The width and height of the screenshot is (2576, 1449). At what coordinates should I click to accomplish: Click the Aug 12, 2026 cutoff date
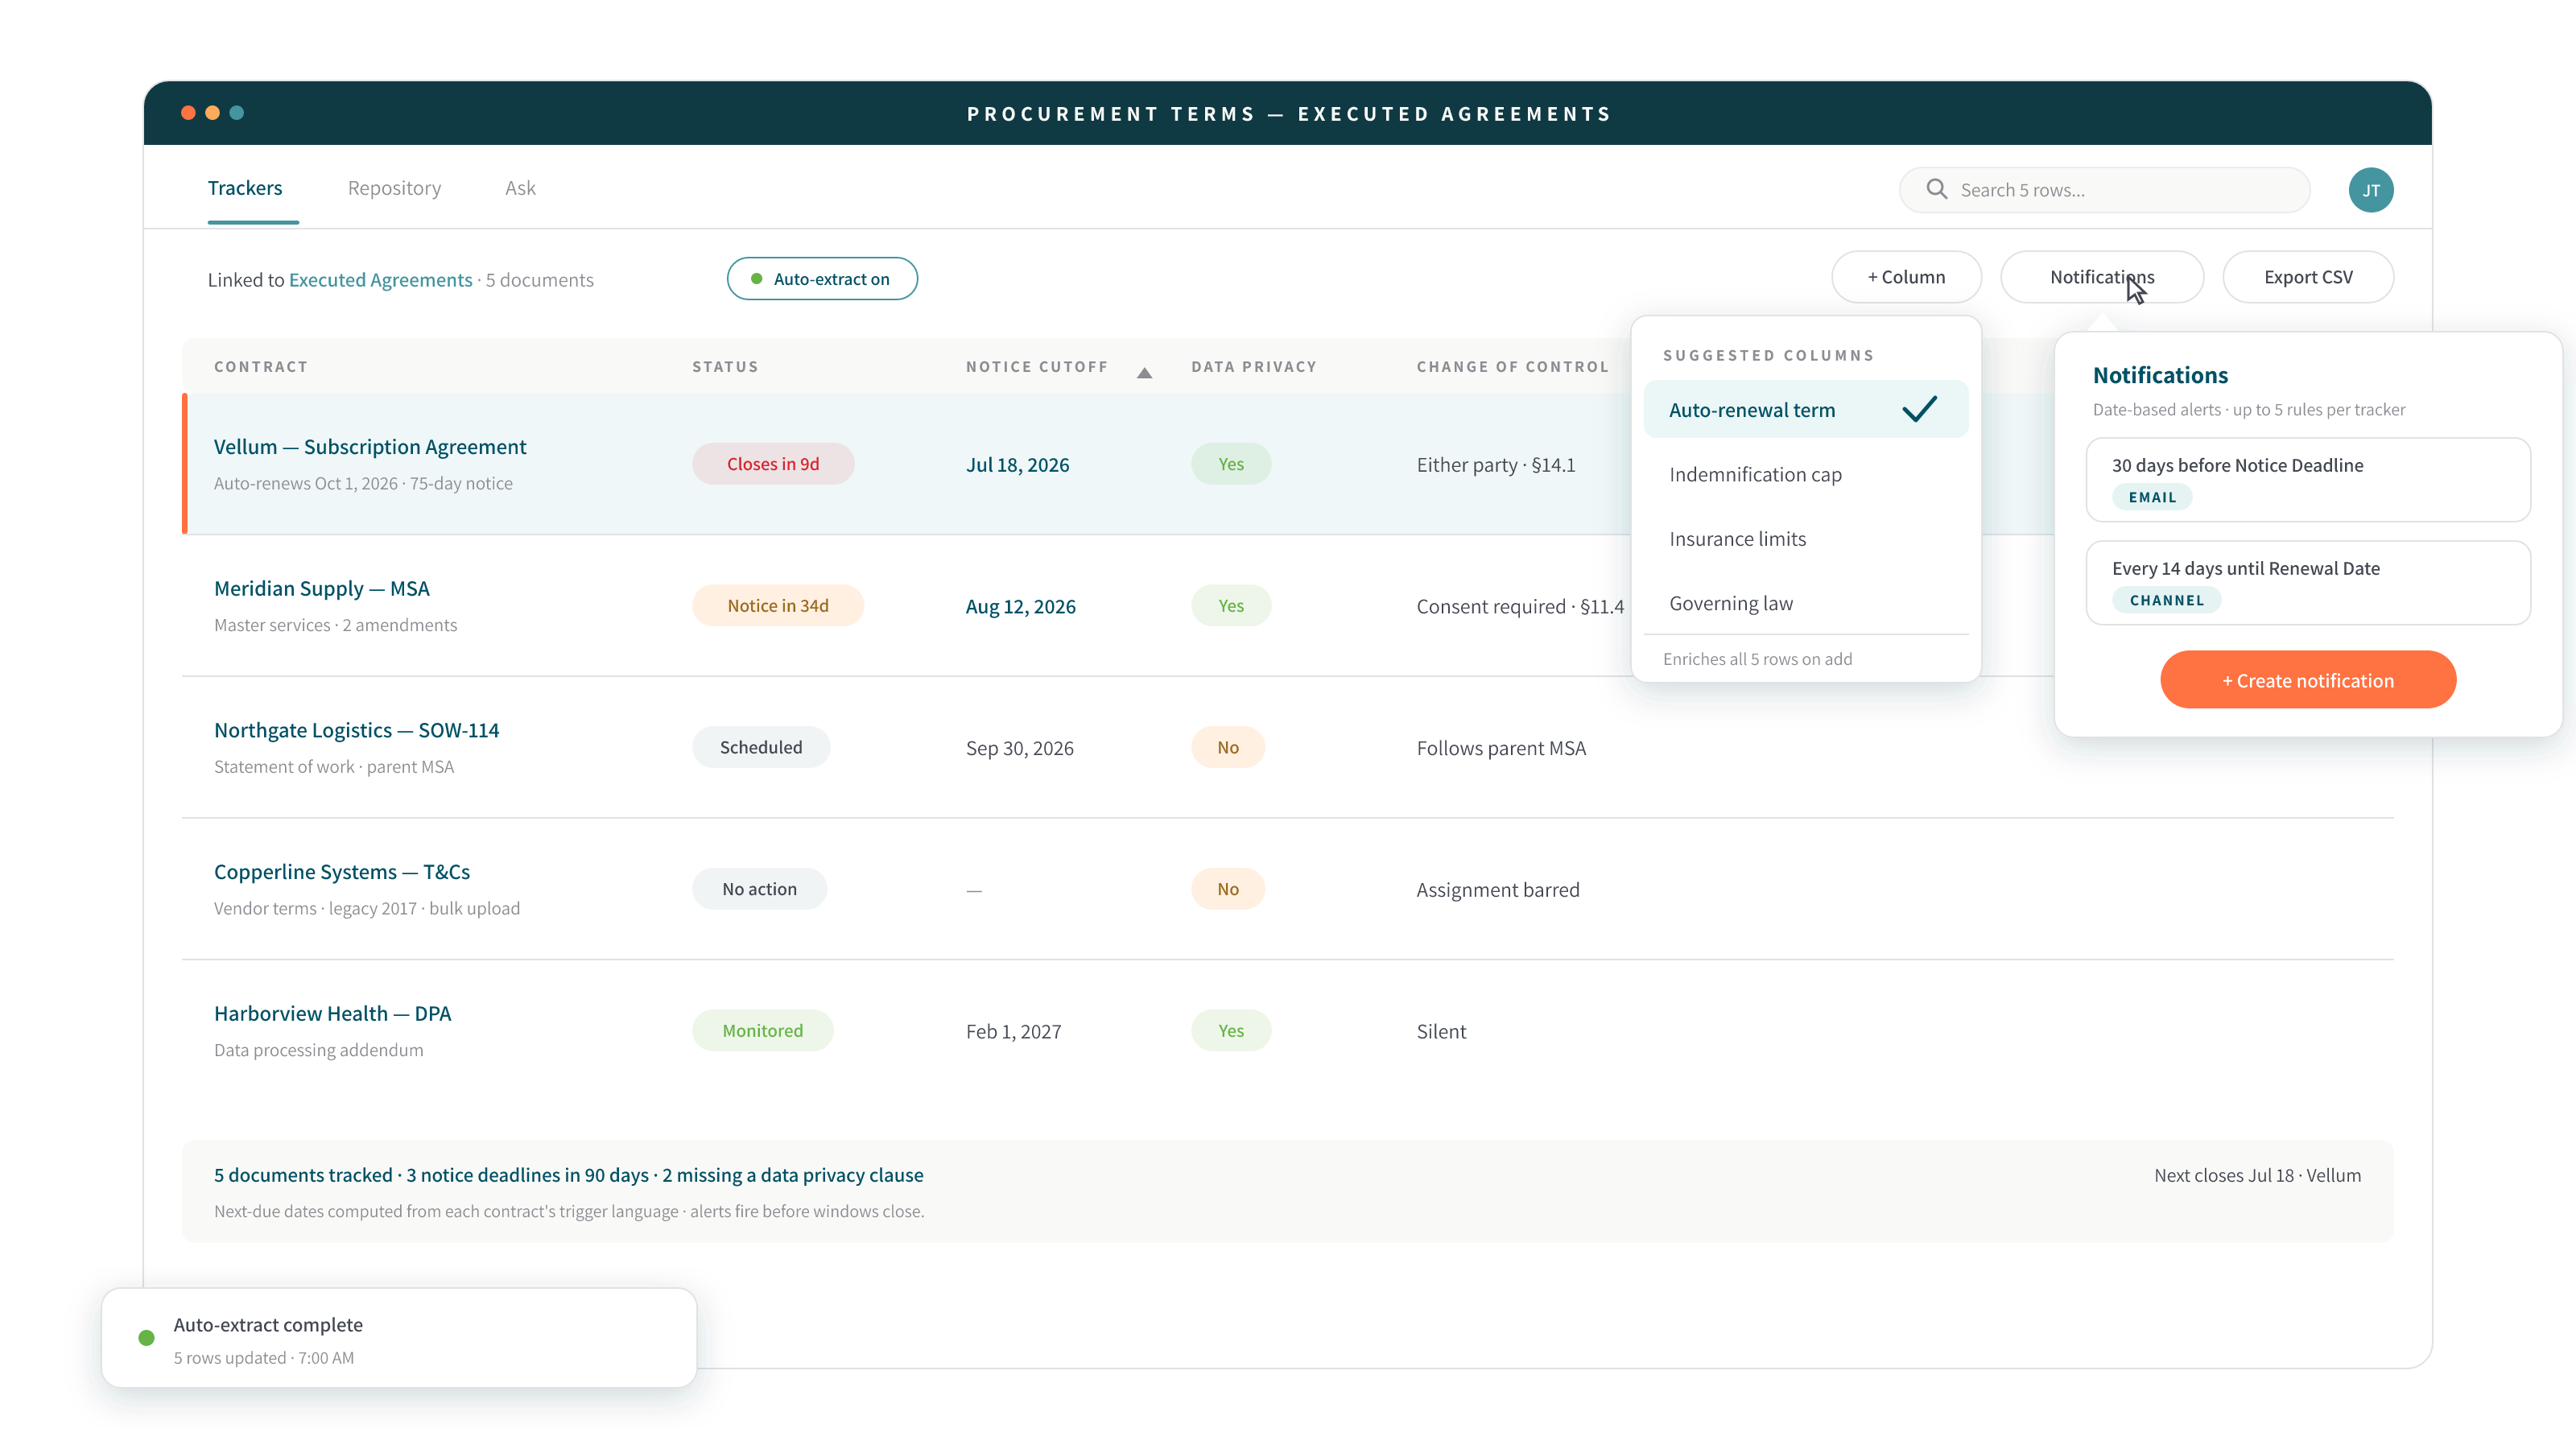point(1020,607)
